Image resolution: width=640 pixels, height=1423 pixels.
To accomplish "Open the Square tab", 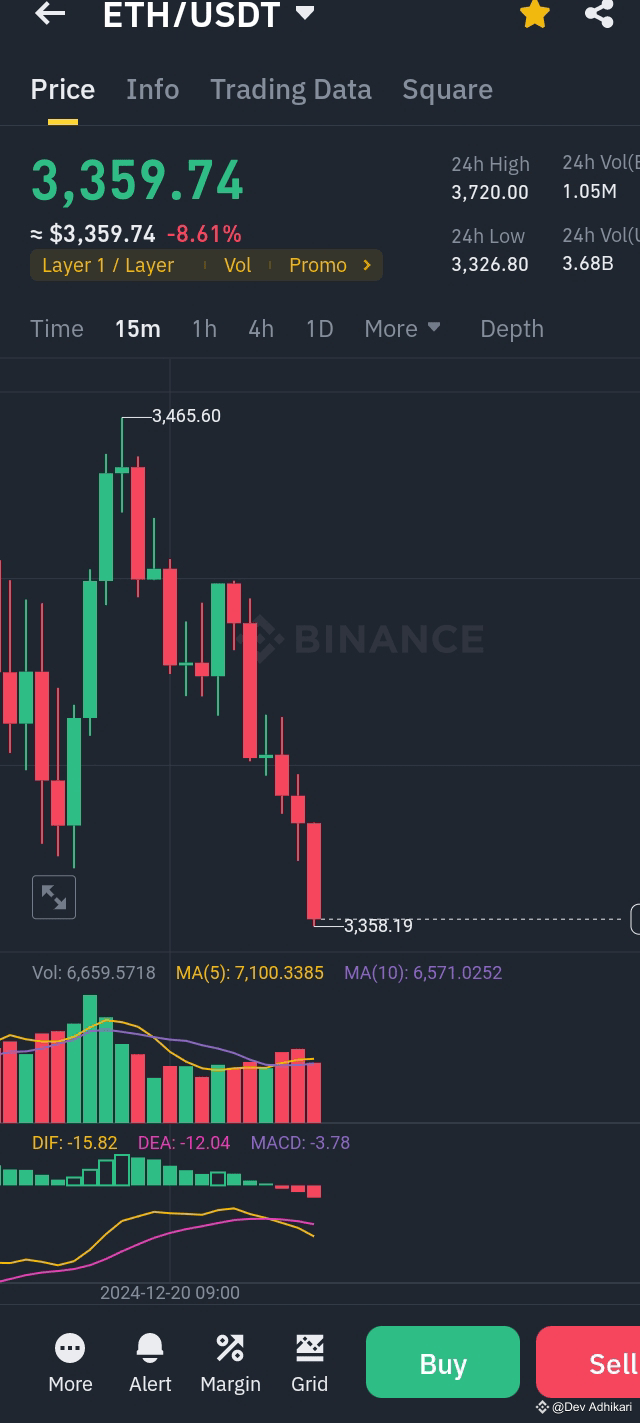I will 447,89.
